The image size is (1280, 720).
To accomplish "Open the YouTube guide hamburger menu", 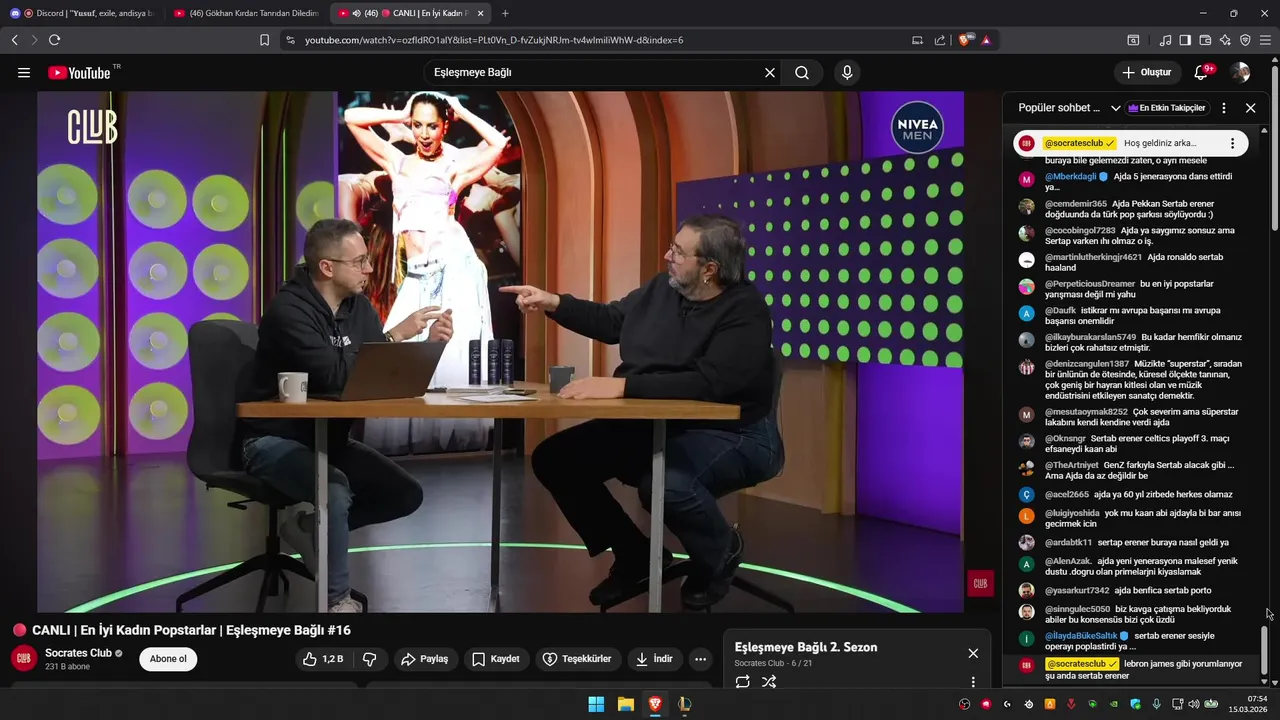I will 24,73.
